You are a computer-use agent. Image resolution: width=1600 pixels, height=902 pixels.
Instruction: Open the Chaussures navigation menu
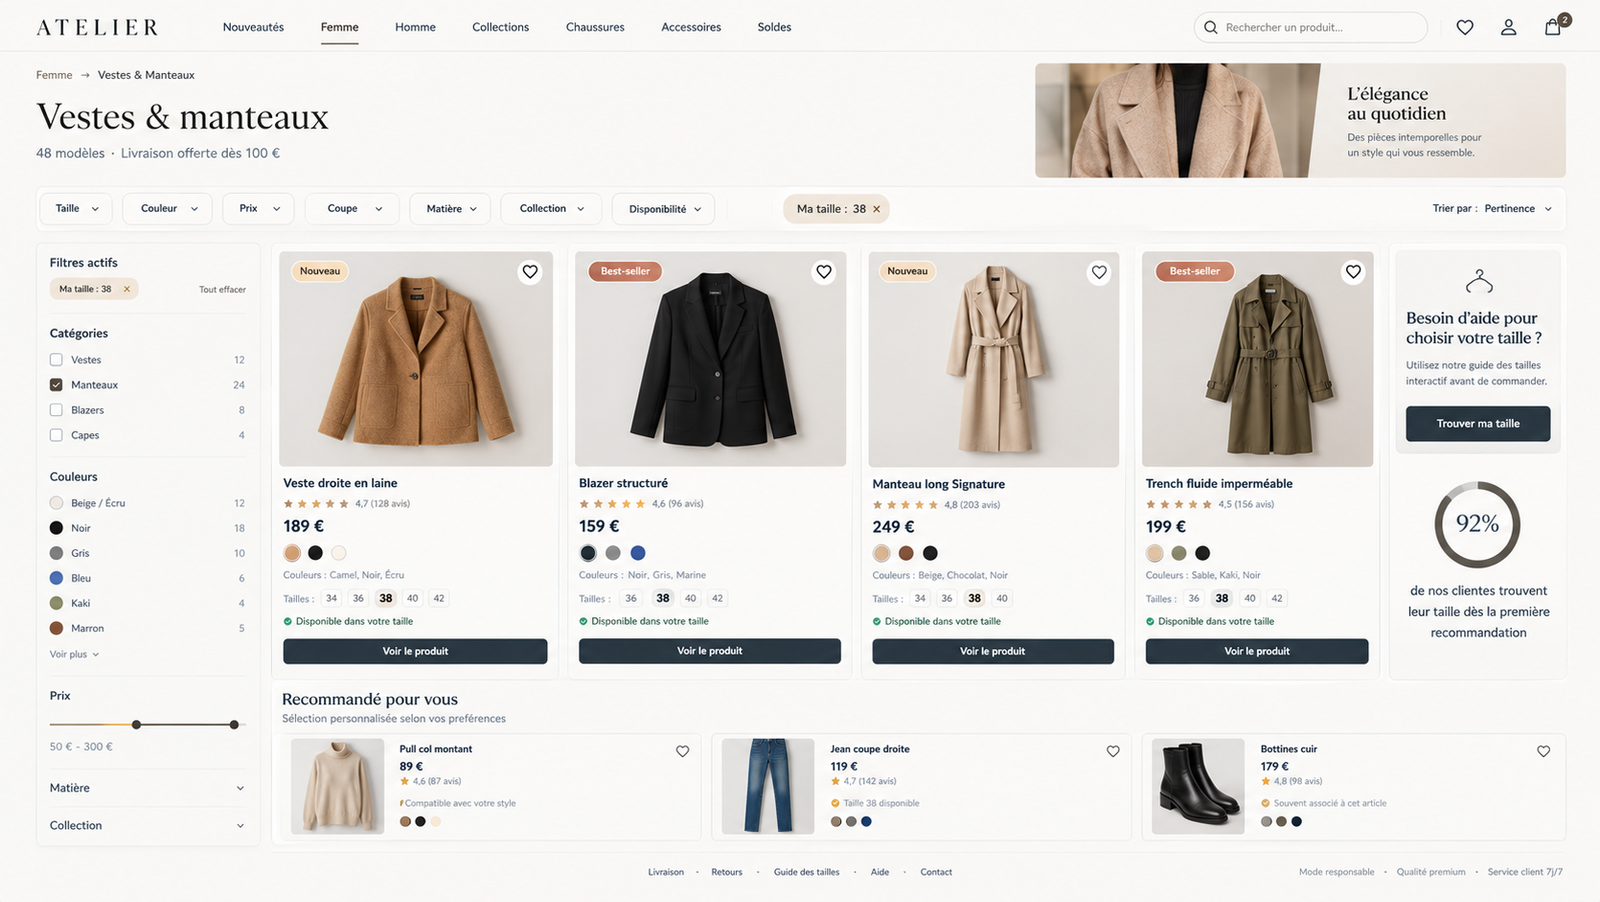coord(595,27)
